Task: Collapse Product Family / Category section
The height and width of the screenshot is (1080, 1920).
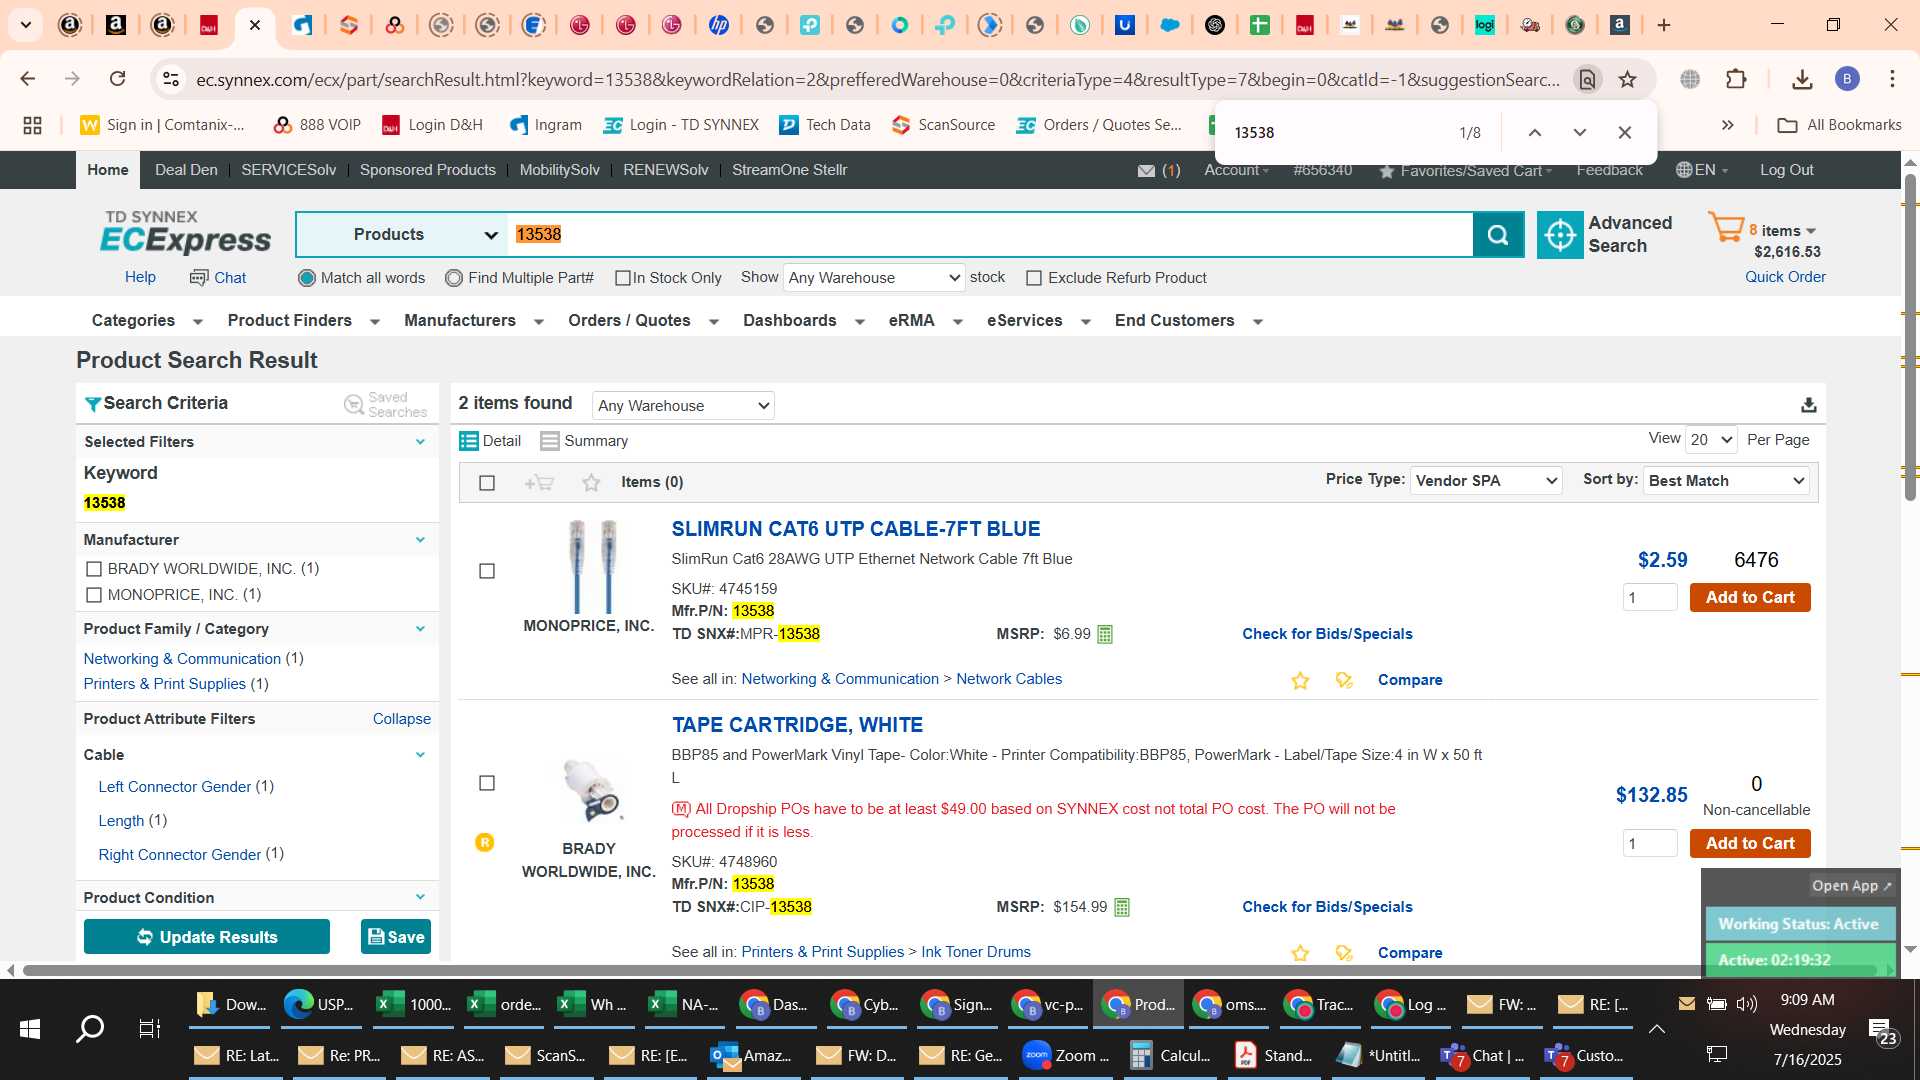Action: click(420, 629)
